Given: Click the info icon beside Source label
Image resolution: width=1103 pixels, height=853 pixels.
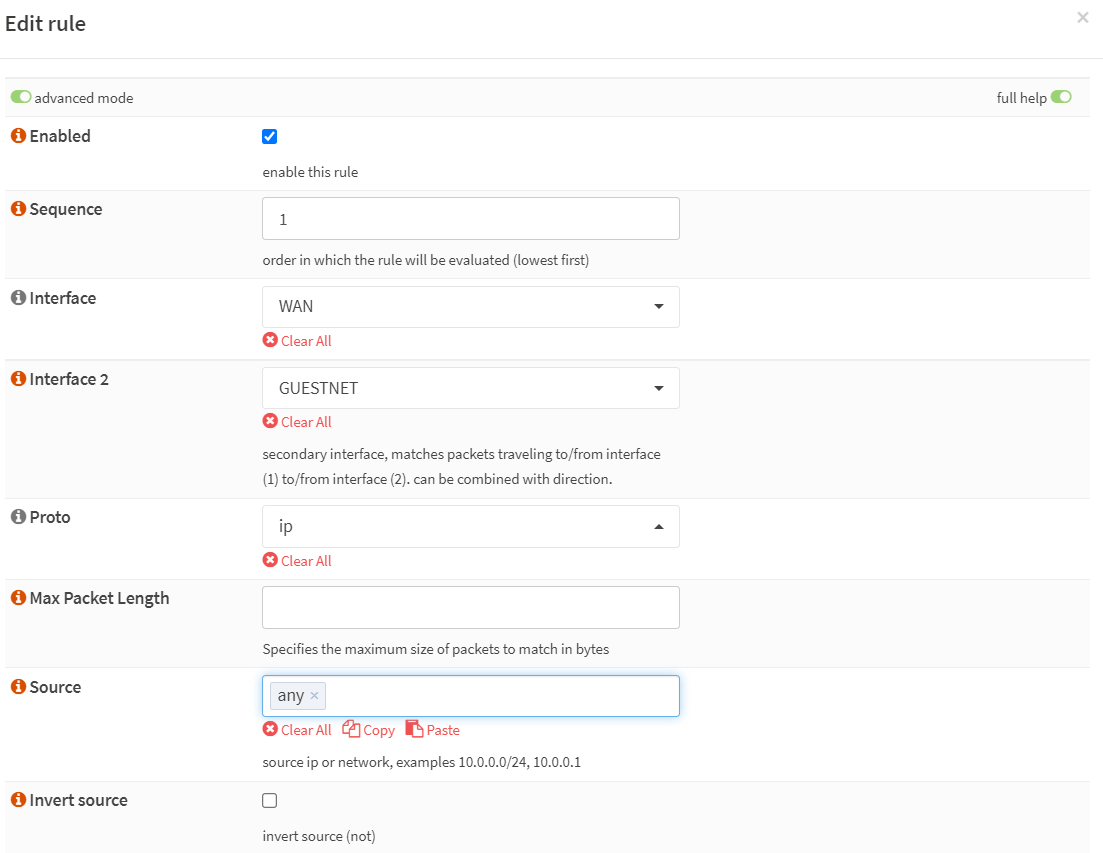Looking at the screenshot, I should click(17, 687).
